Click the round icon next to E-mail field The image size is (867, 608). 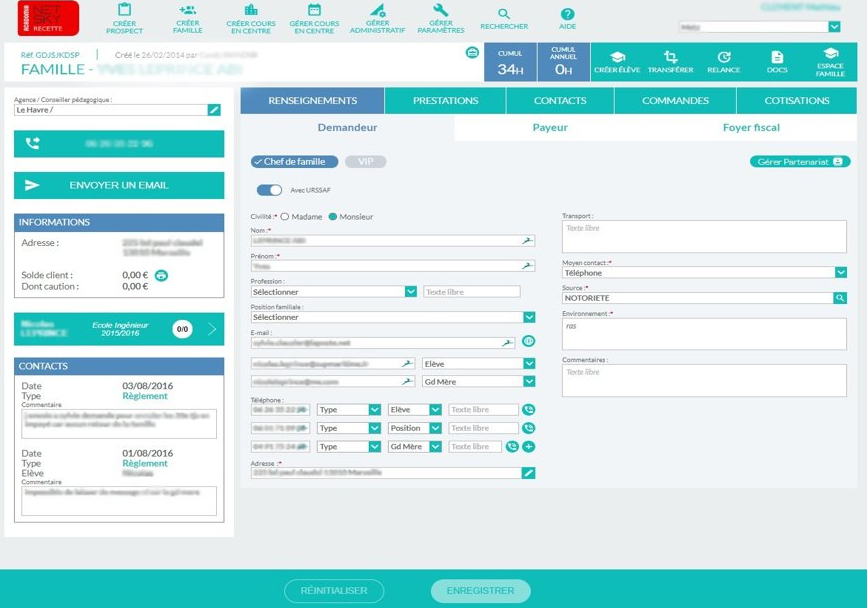[528, 341]
